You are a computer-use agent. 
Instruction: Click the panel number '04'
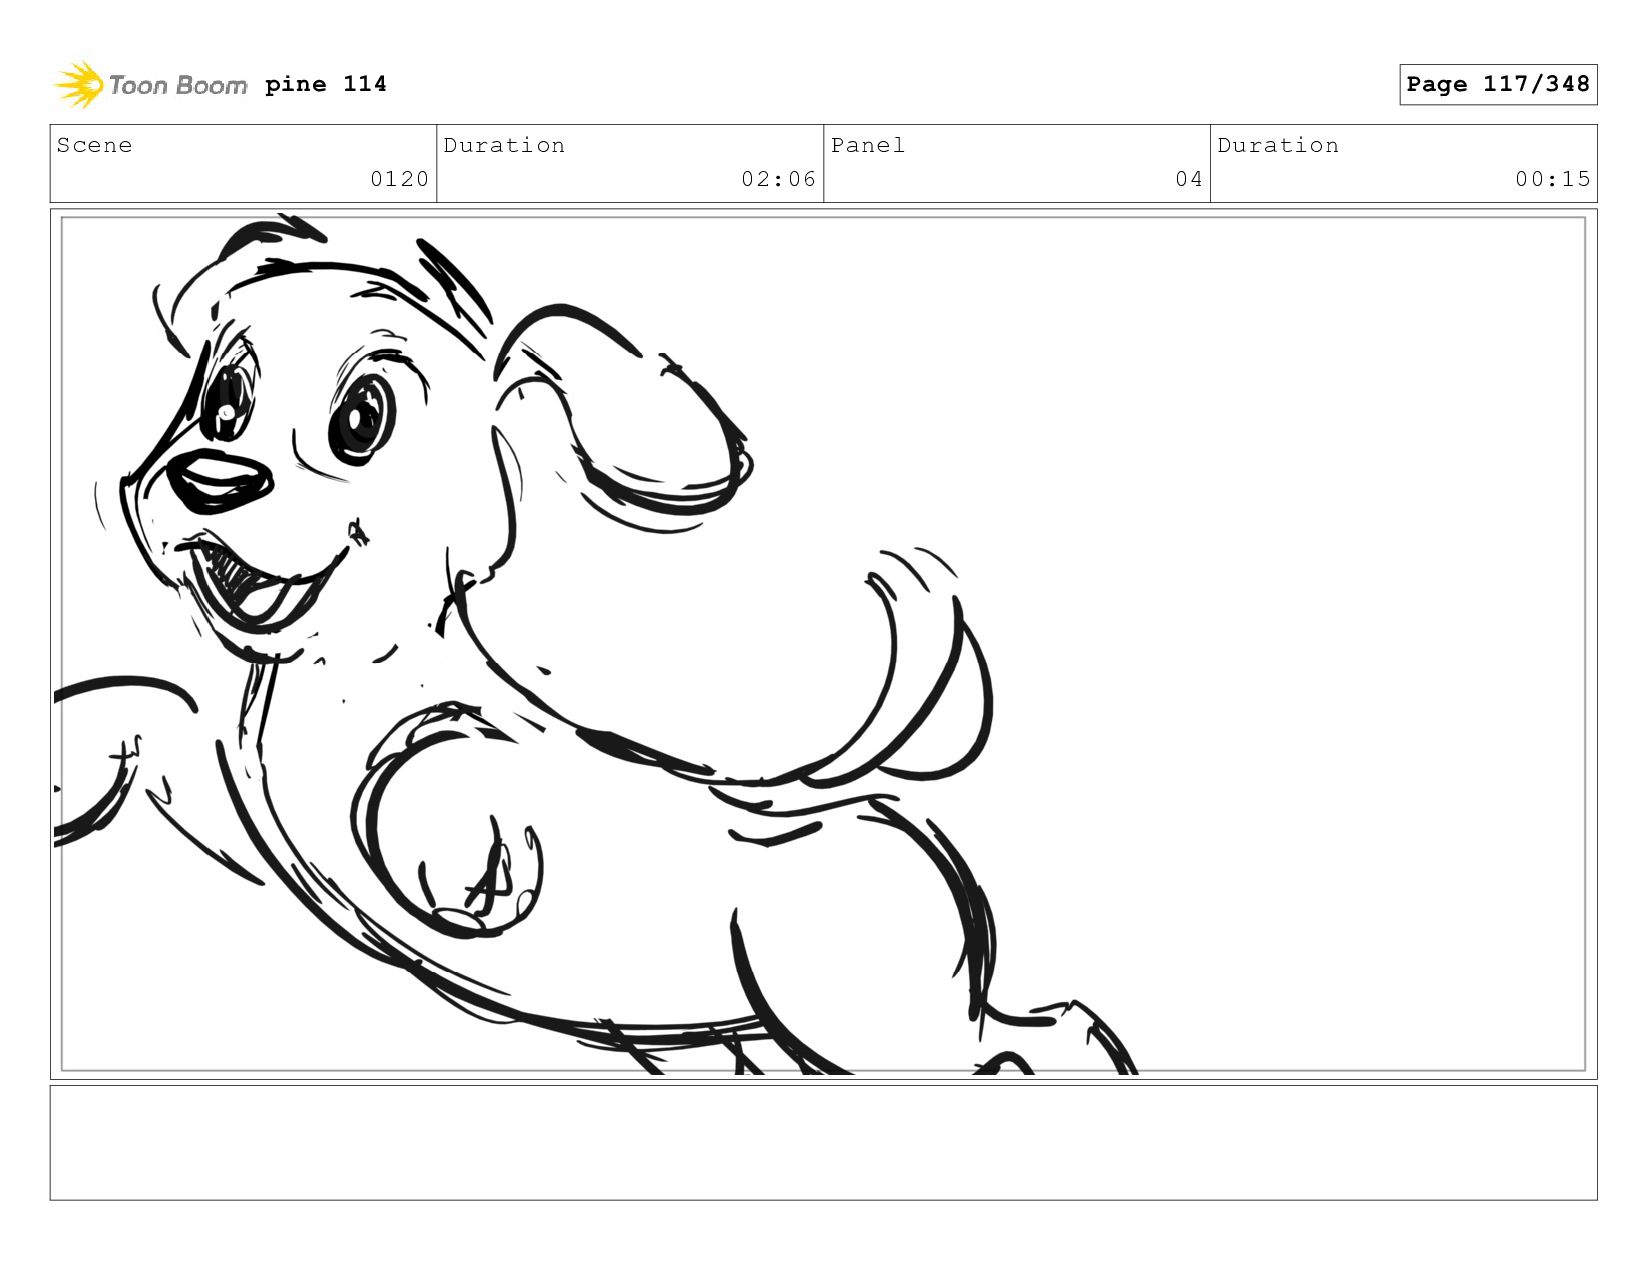(1189, 179)
